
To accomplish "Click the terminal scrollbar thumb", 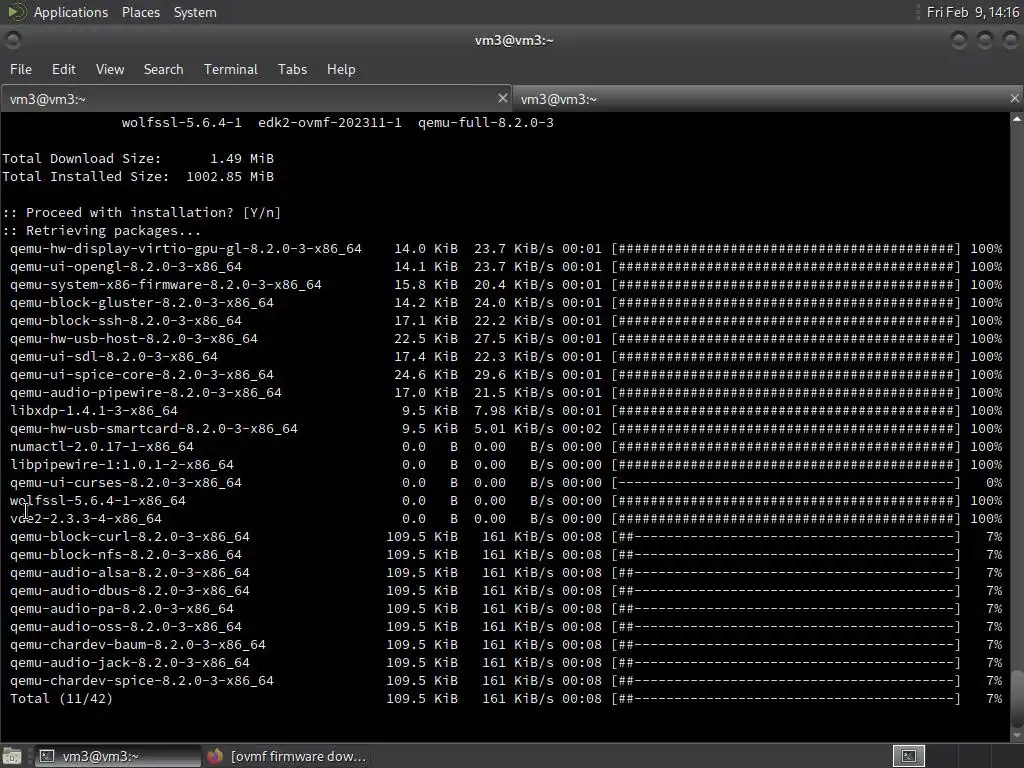I will 1017,697.
